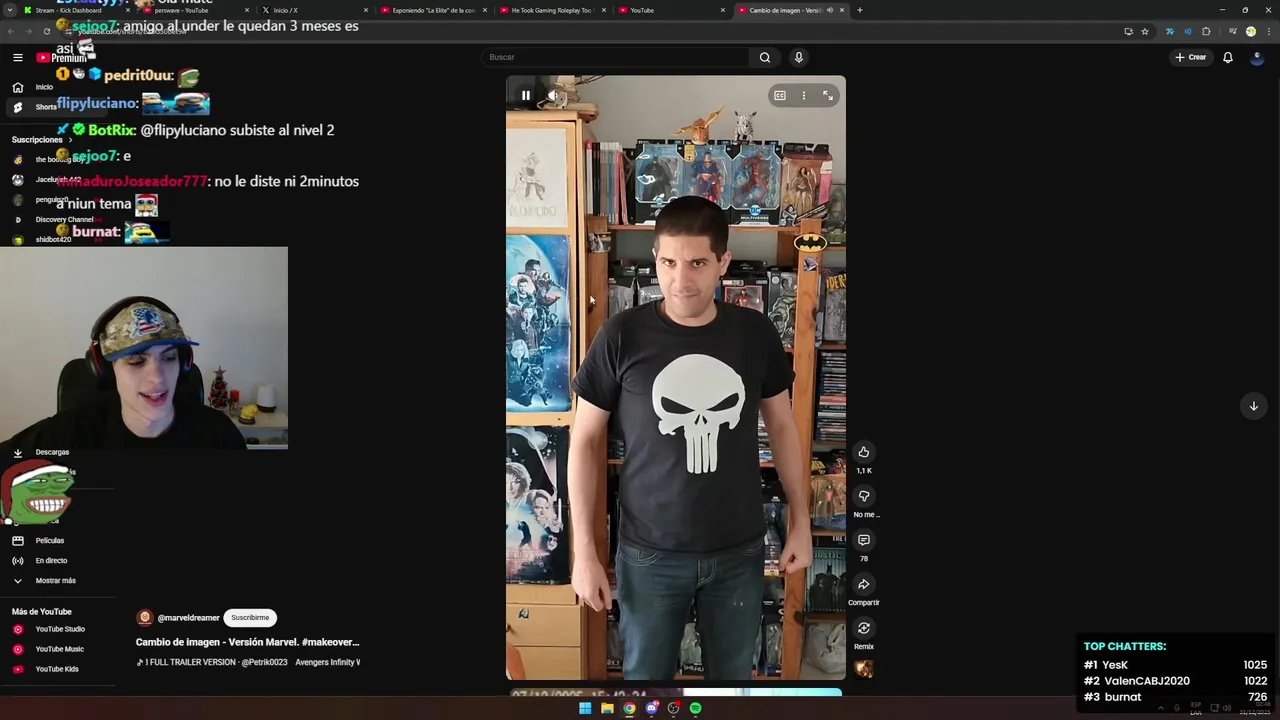Switch to Exponiendo "La Elite" tab

tap(432, 10)
